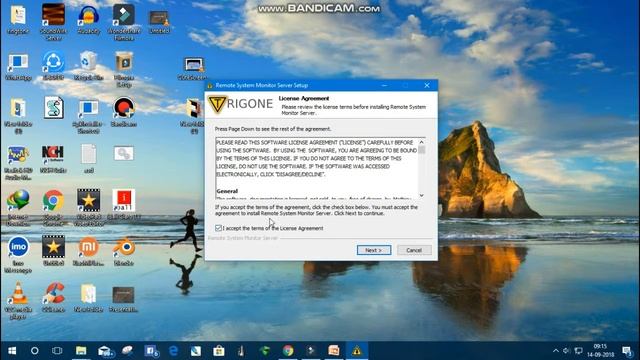Open Microsoft Store from the taskbar
This screenshot has width=640, height=360.
click(x=219, y=351)
